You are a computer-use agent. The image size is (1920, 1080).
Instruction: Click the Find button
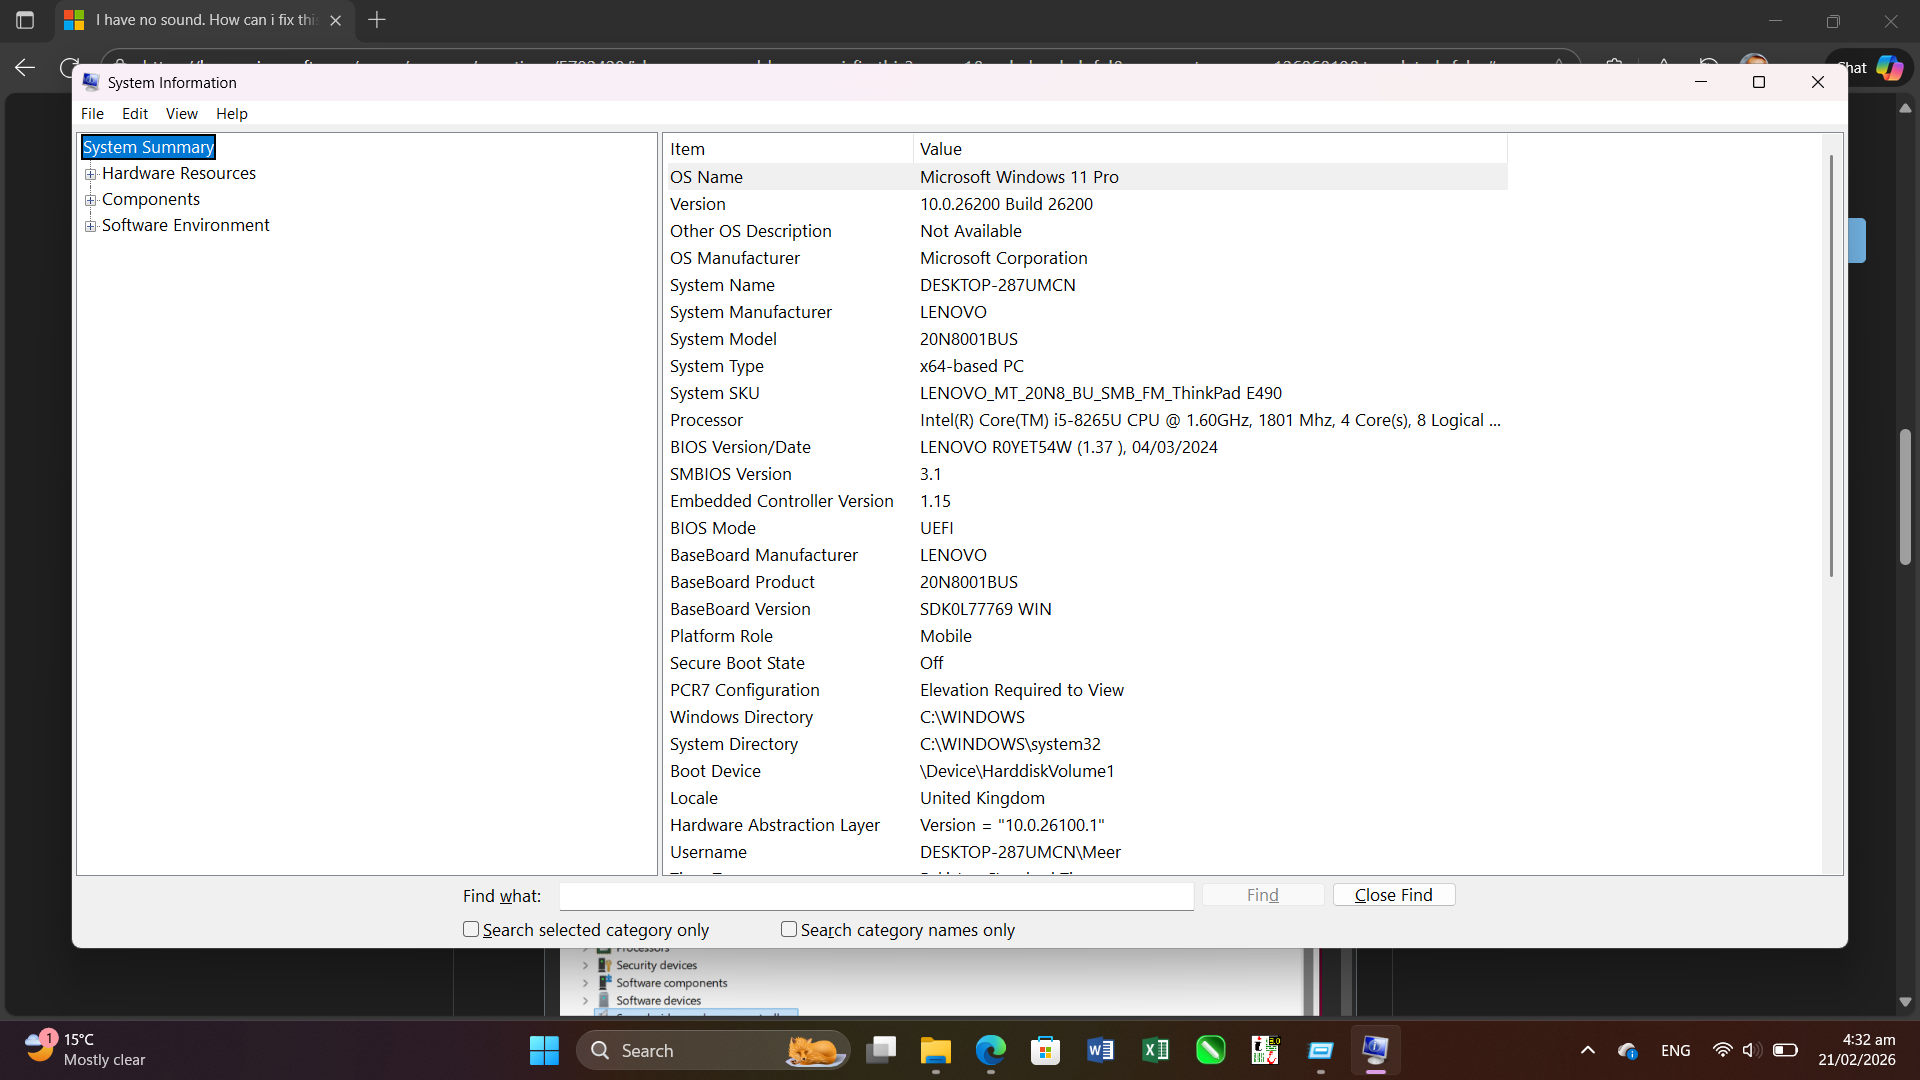pos(1263,895)
